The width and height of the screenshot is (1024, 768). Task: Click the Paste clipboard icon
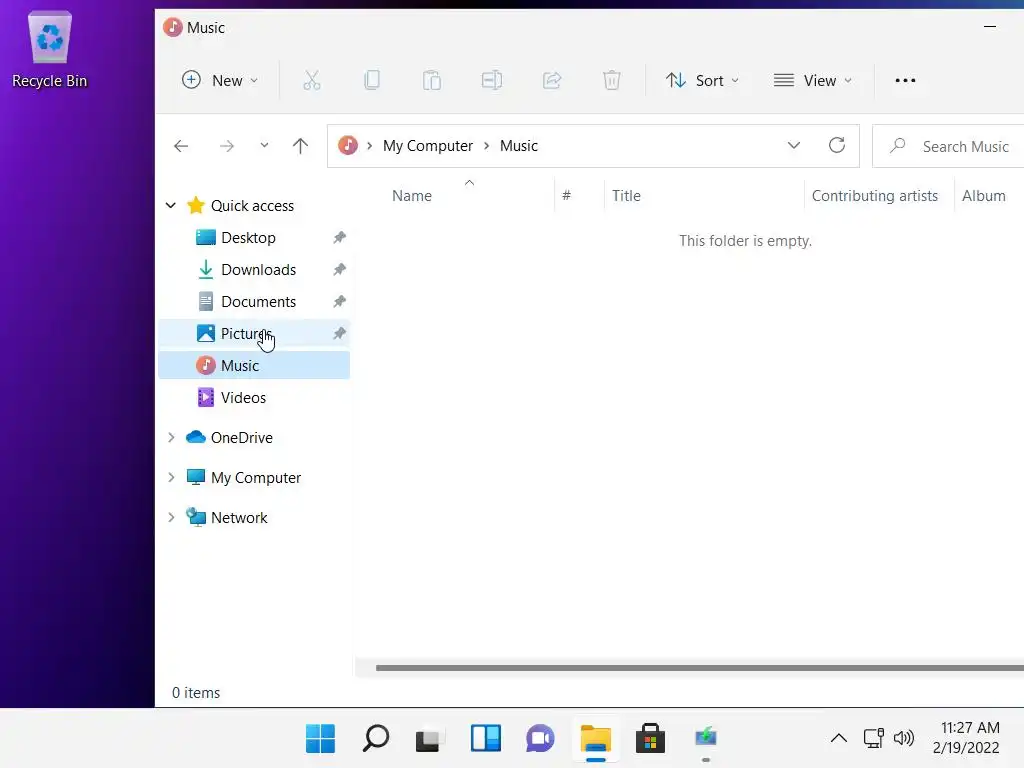click(432, 80)
